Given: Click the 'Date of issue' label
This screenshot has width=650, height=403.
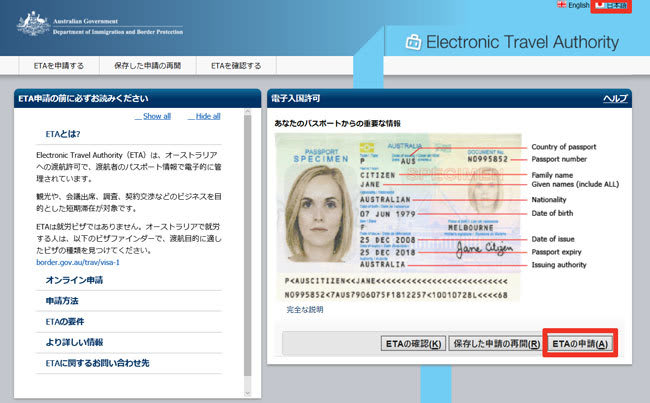Looking at the screenshot, I should 553,239.
